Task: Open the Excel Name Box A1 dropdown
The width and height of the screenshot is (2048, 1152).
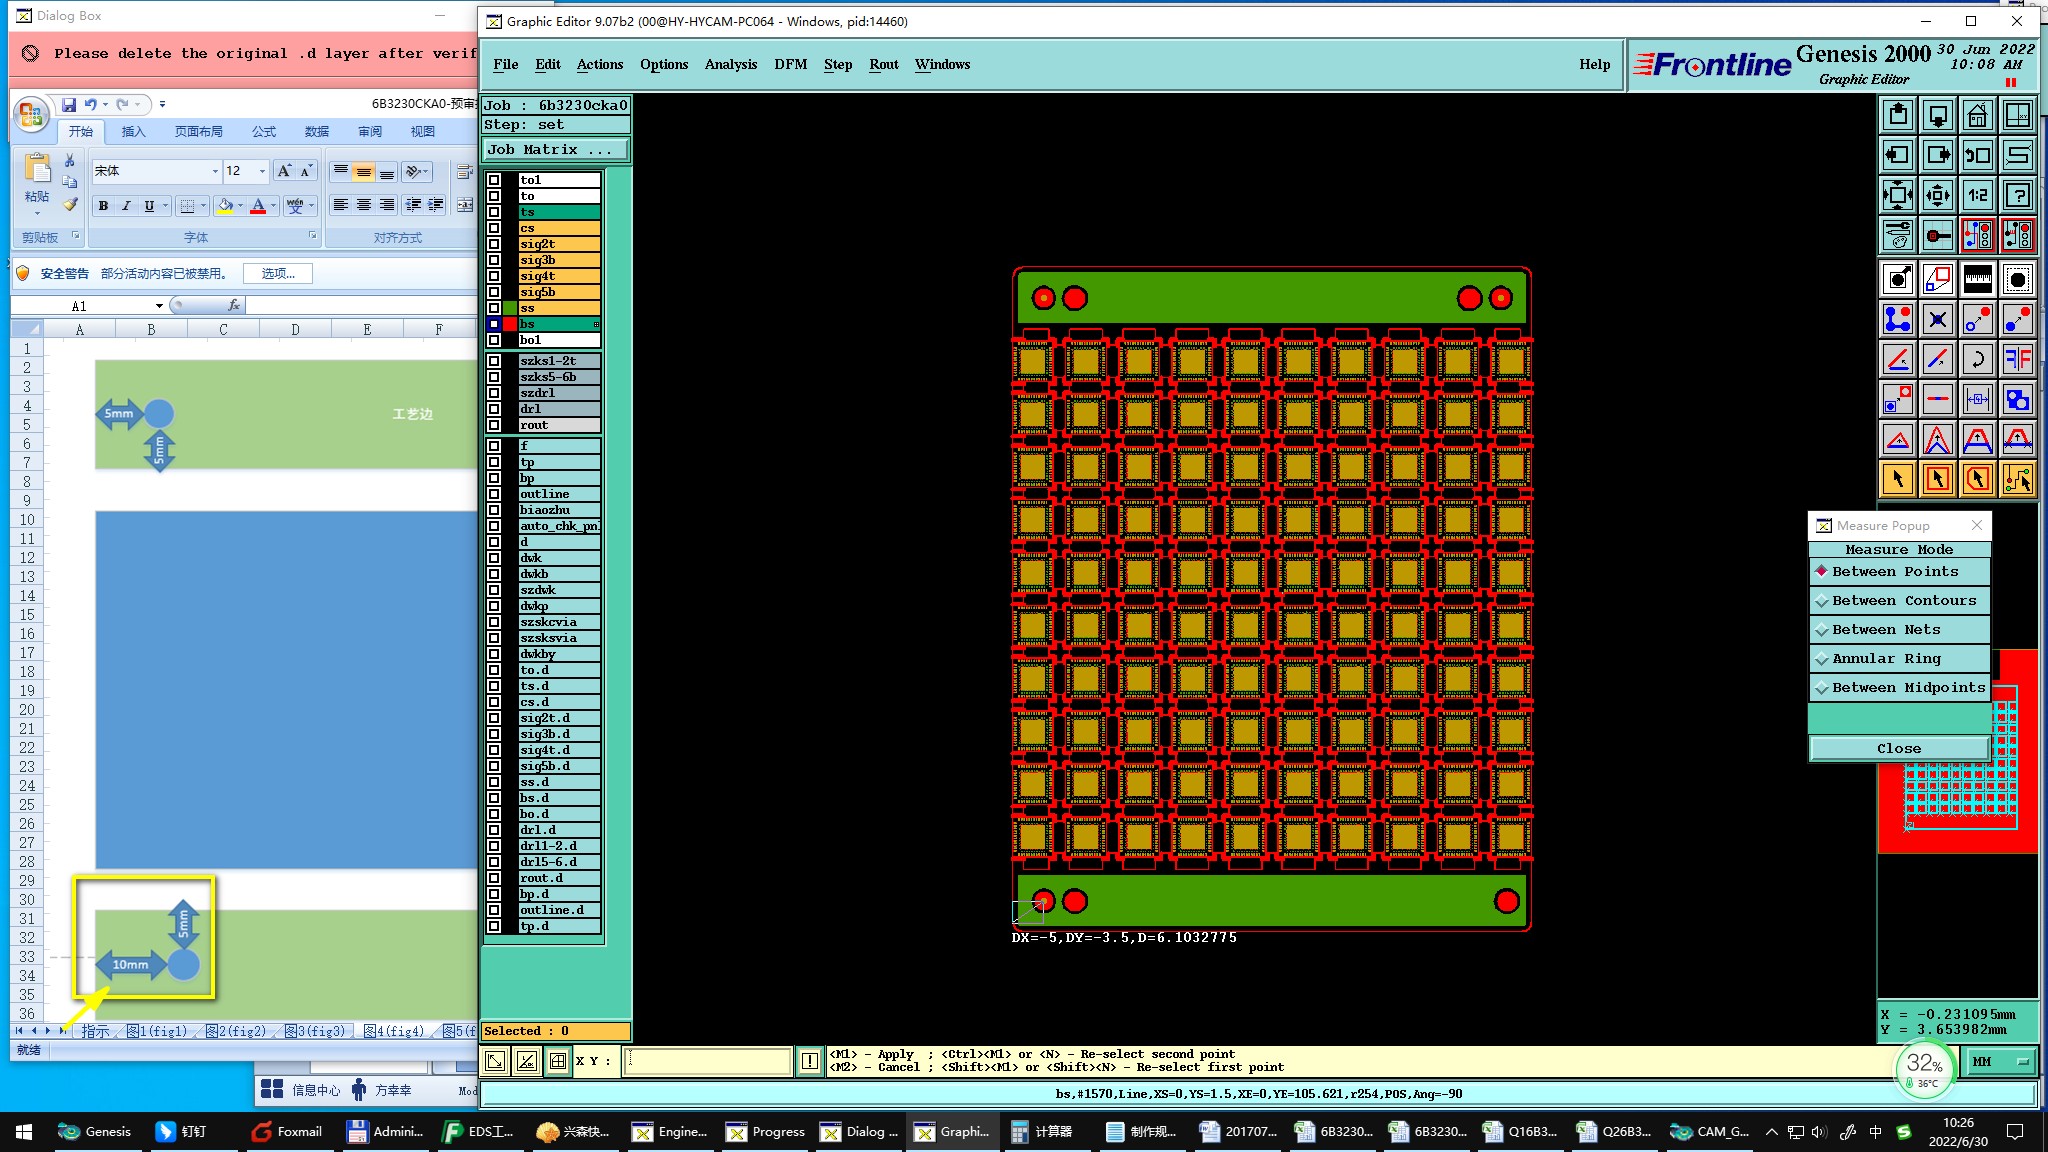Action: (x=159, y=306)
